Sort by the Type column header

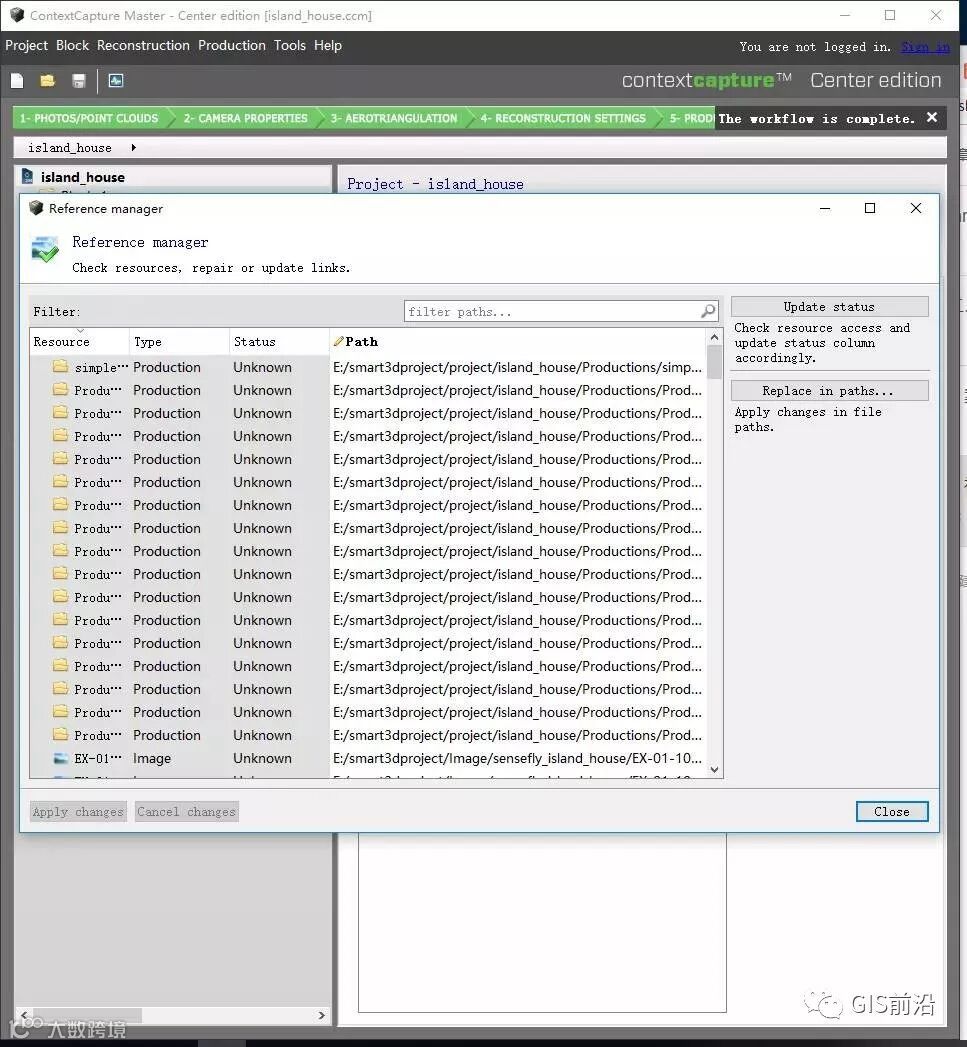click(178, 341)
